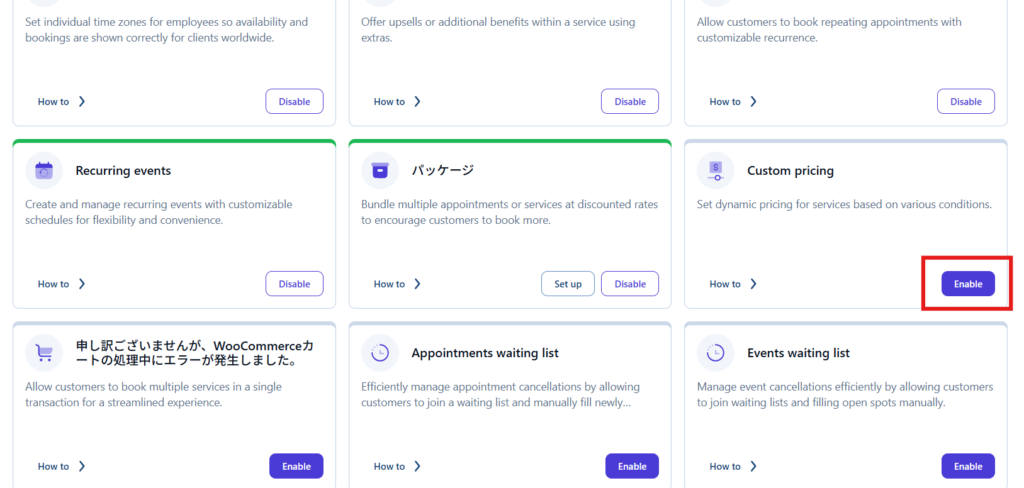The width and height of the screenshot is (1024, 488).
Task: Open How to for the パッケージ card
Action: (x=397, y=284)
